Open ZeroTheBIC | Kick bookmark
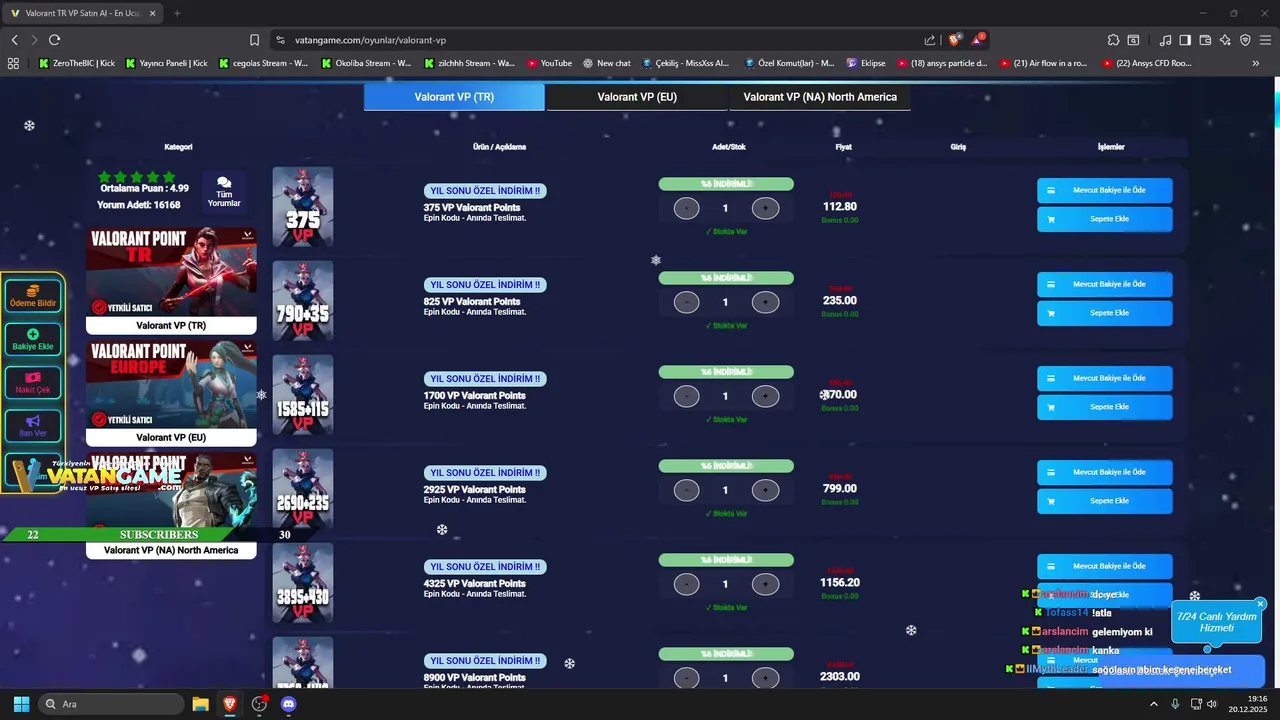This screenshot has width=1280, height=720. (x=78, y=63)
